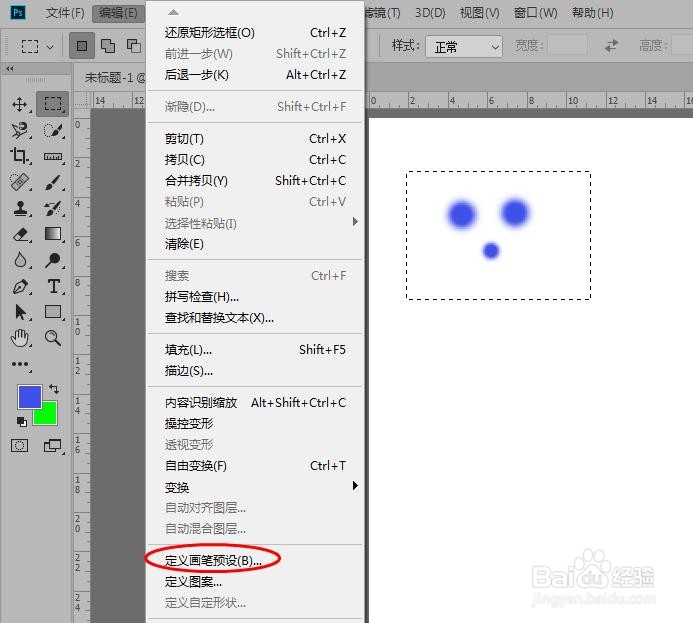
Task: Change the screen mode
Action: tap(53, 445)
